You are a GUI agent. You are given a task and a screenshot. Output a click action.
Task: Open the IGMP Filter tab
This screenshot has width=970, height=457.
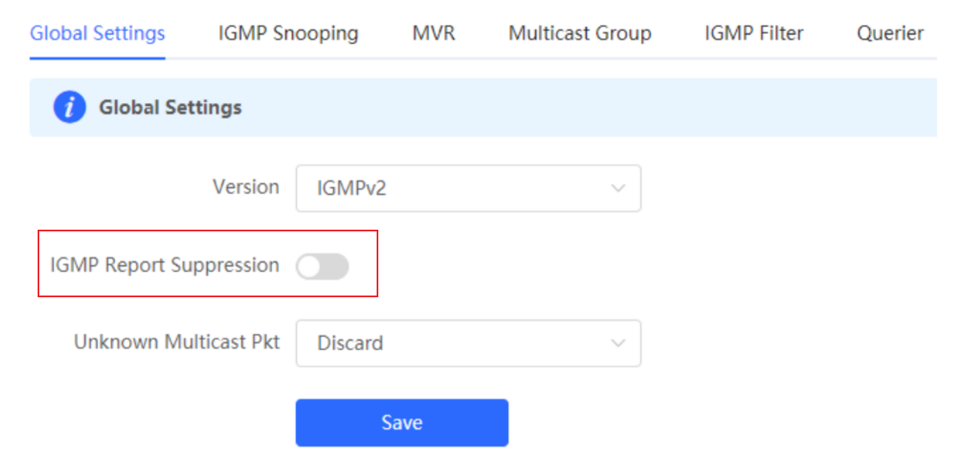coord(754,33)
